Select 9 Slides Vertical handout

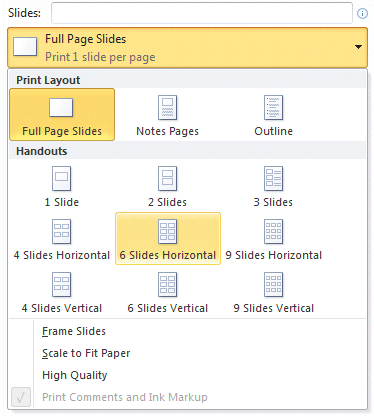pos(273,293)
